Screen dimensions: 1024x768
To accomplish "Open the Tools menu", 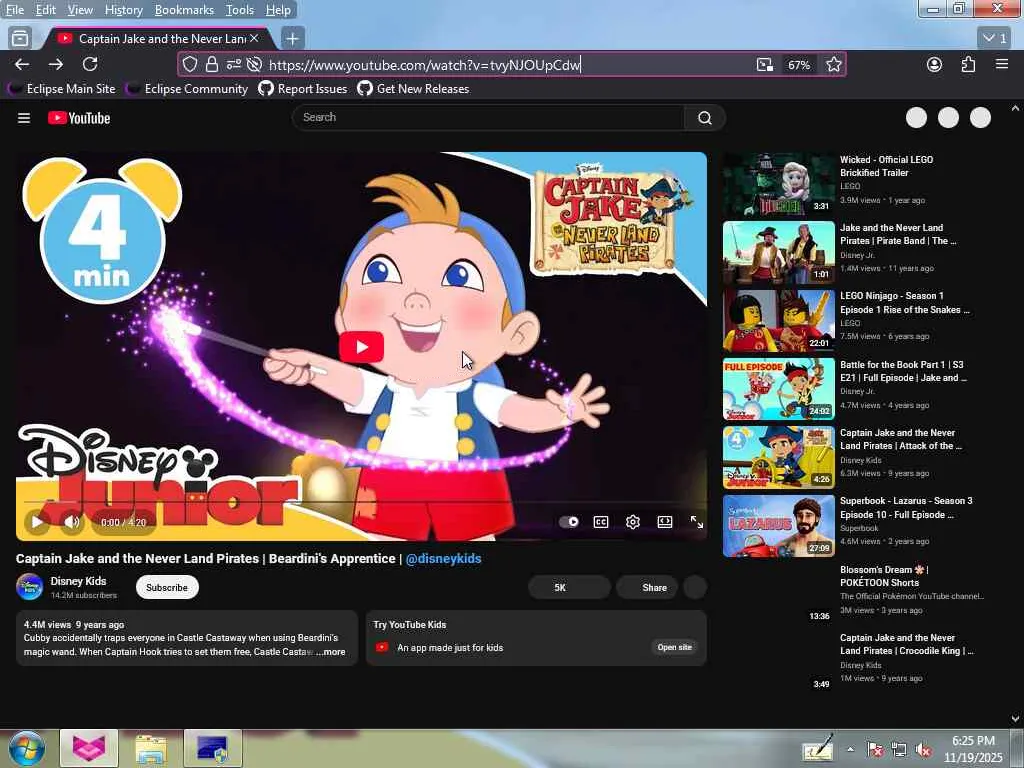I will (240, 10).
